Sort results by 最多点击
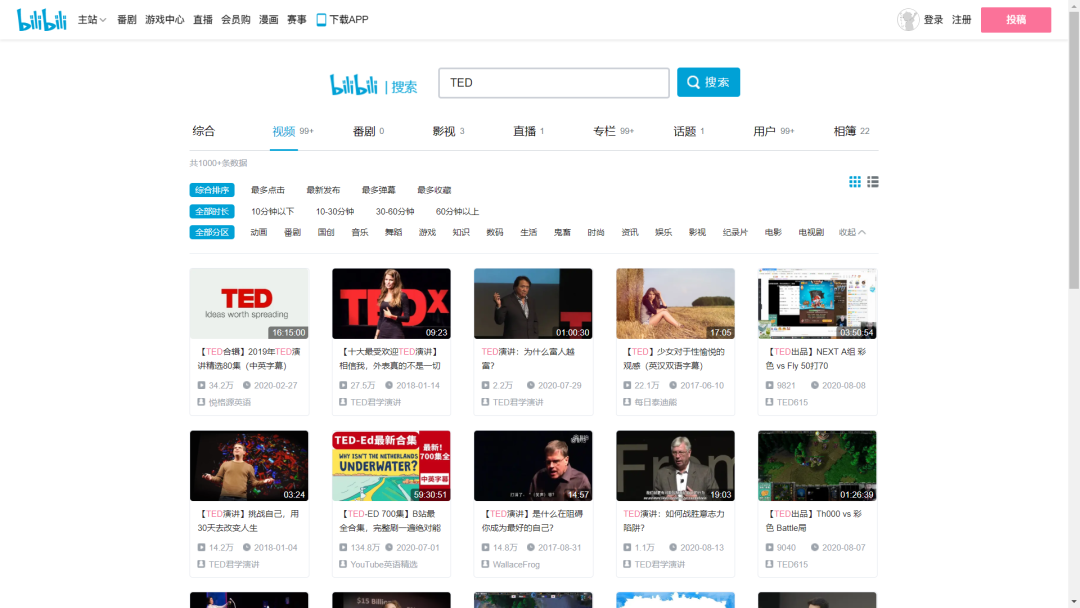This screenshot has width=1080, height=608. [268, 190]
